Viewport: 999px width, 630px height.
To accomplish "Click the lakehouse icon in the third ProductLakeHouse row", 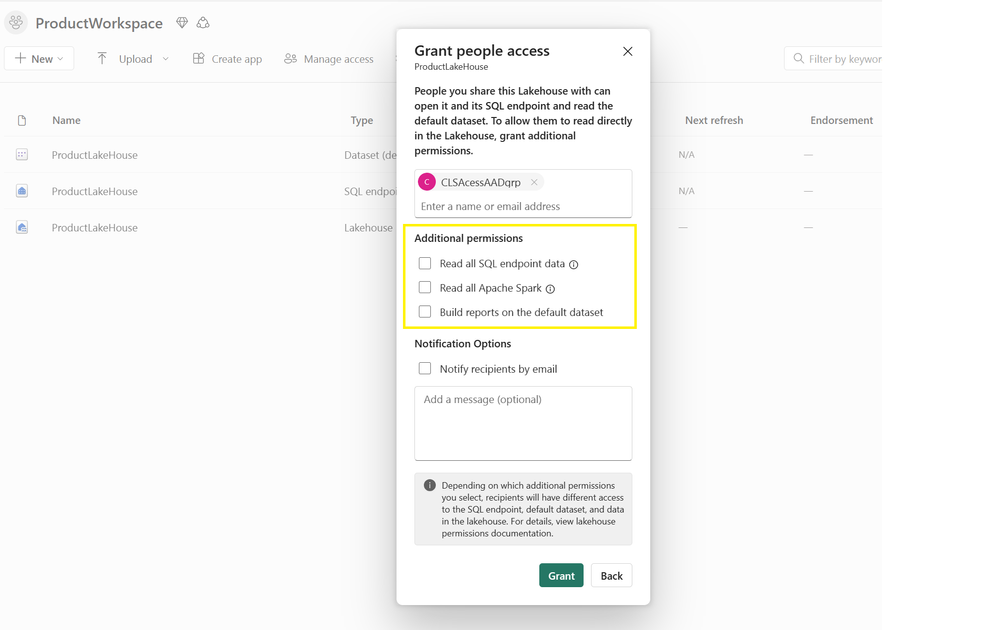I will click(22, 227).
